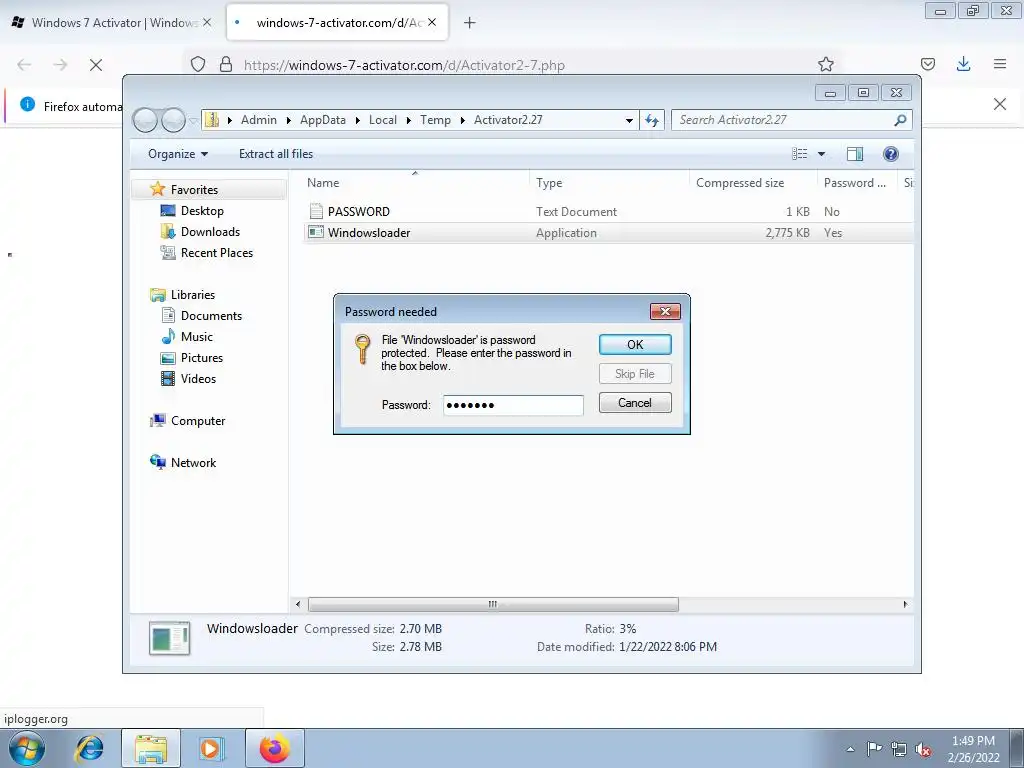
Task: Click Extract all files
Action: (x=276, y=154)
